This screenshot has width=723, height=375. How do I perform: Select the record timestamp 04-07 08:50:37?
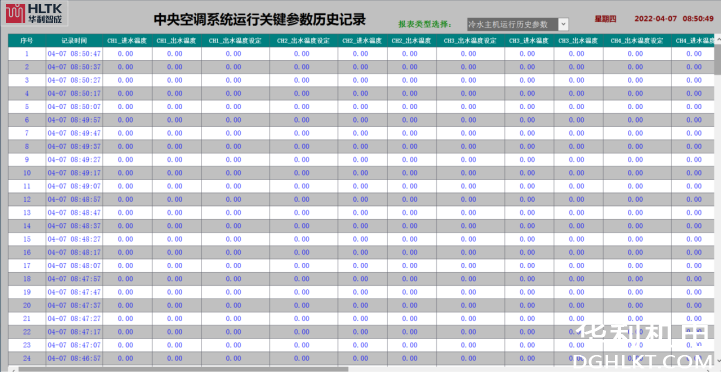pos(74,67)
